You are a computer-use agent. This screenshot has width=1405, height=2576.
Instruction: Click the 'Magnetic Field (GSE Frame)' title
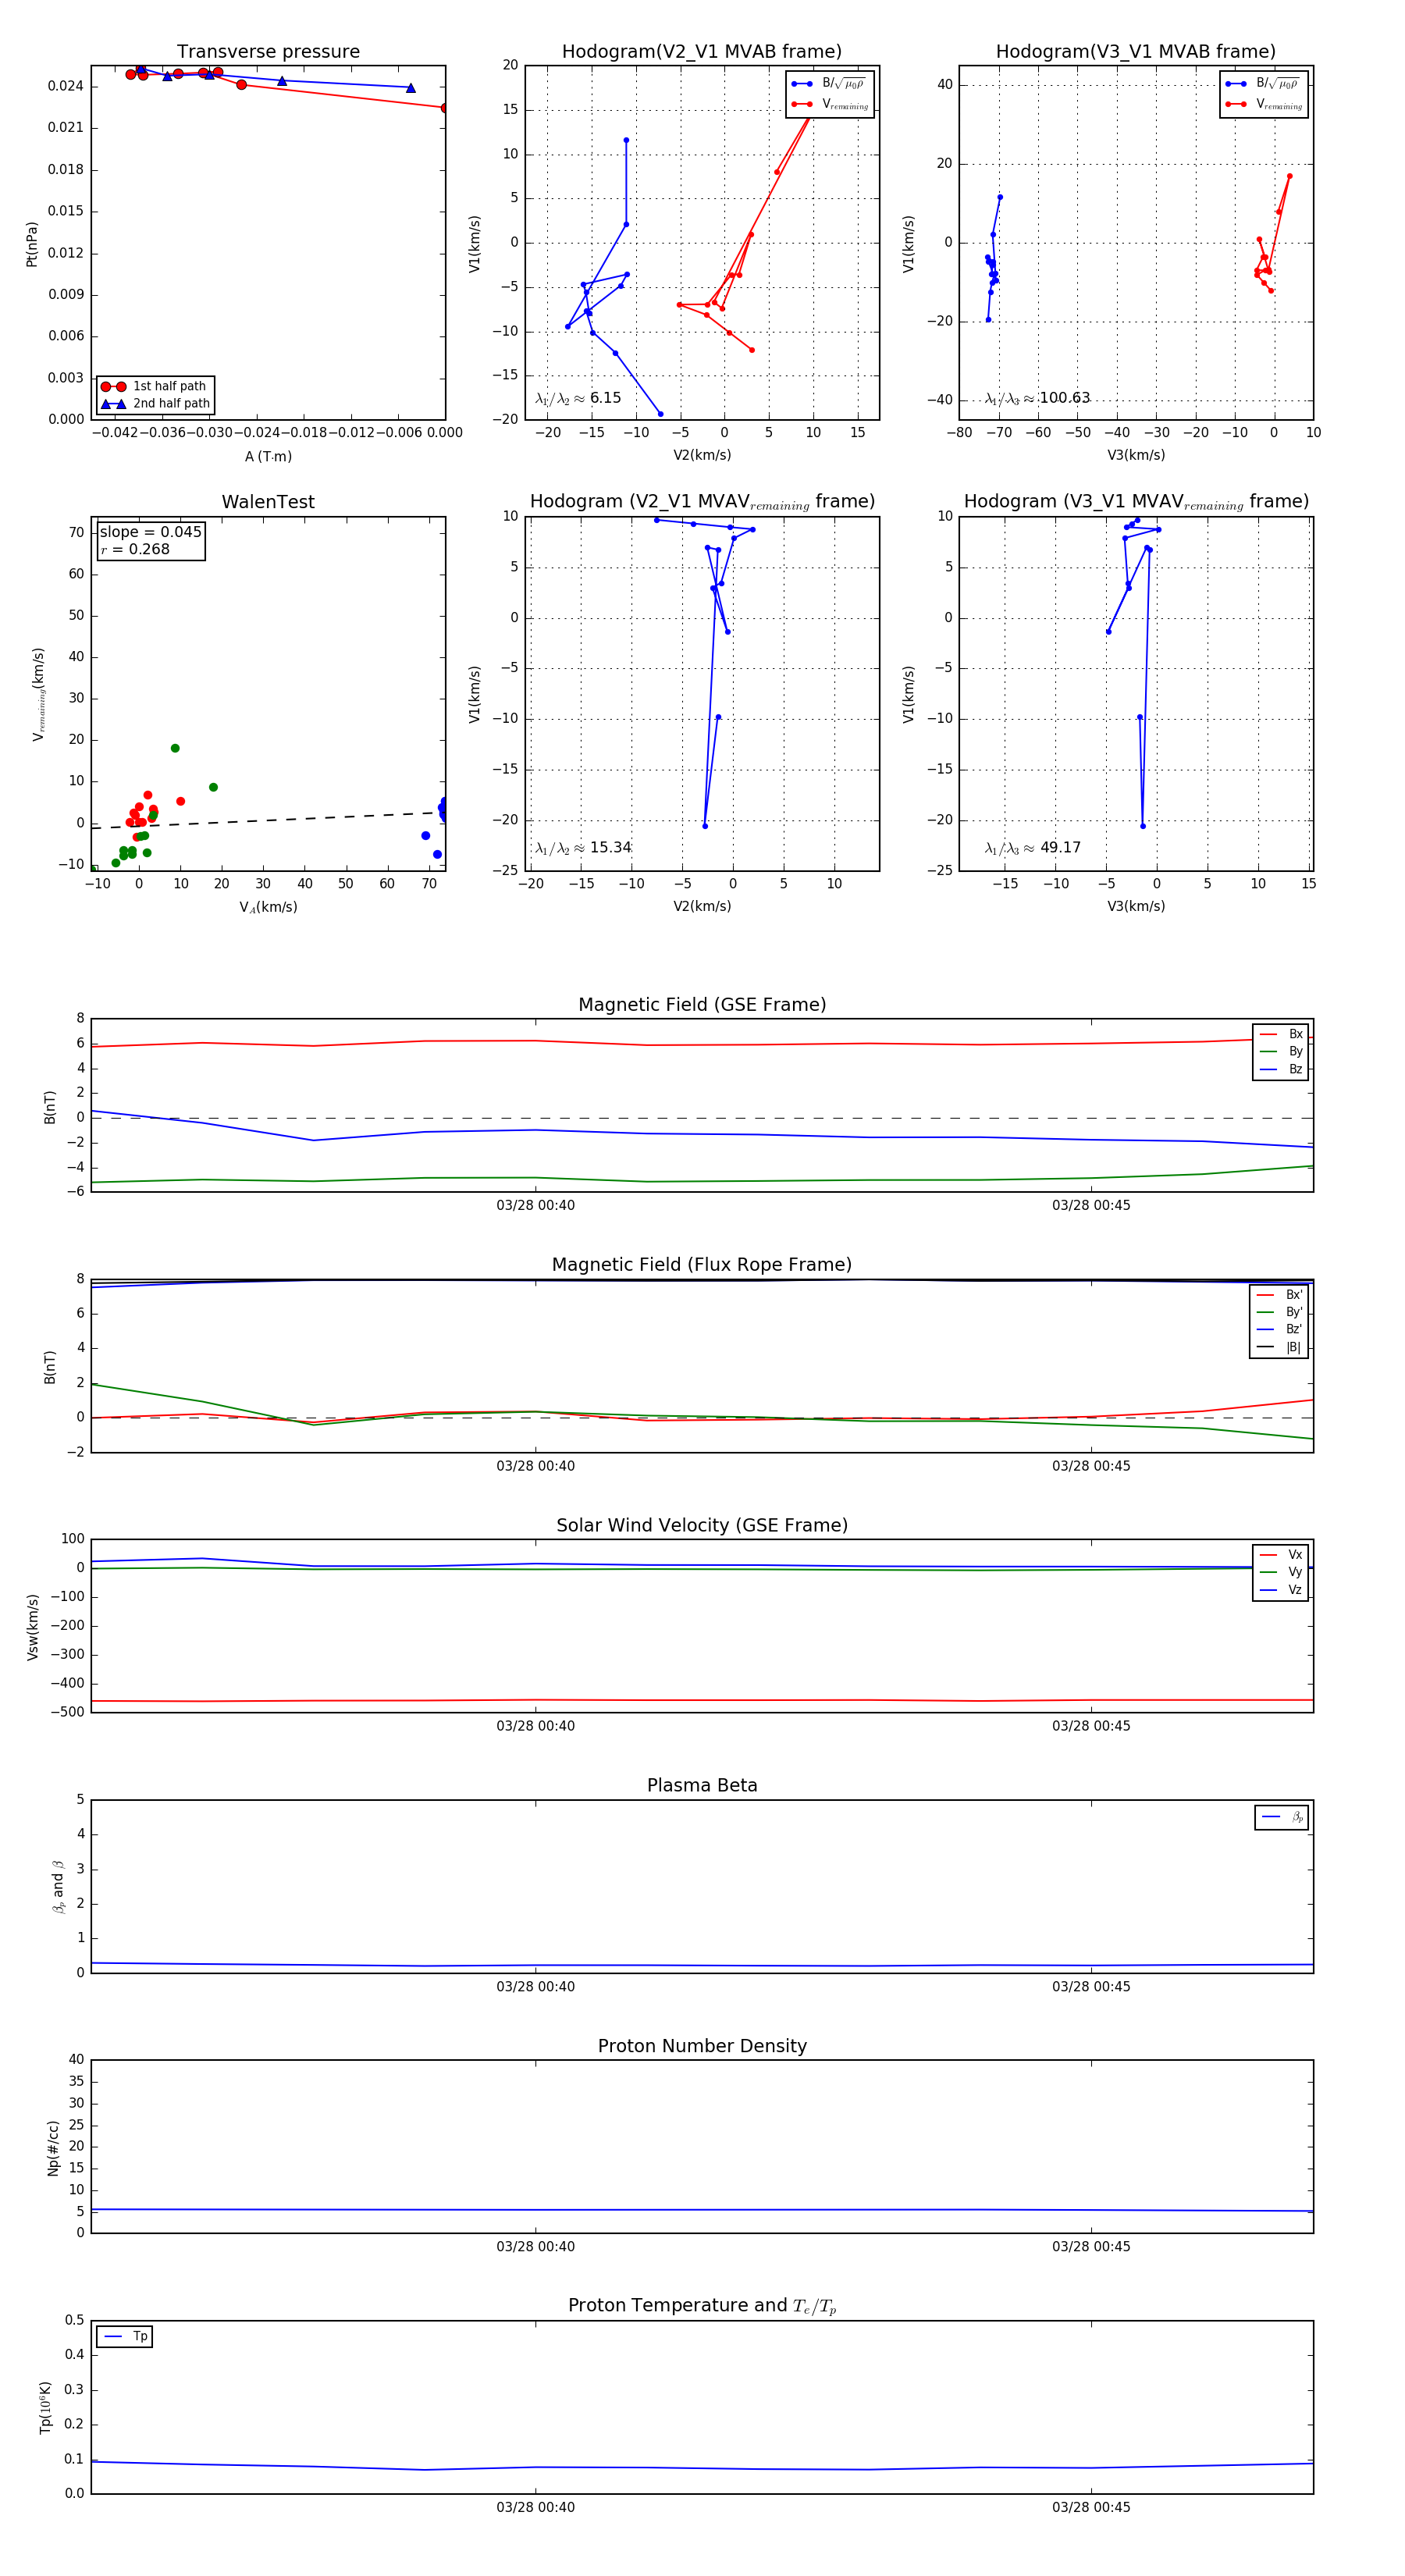(702, 1005)
